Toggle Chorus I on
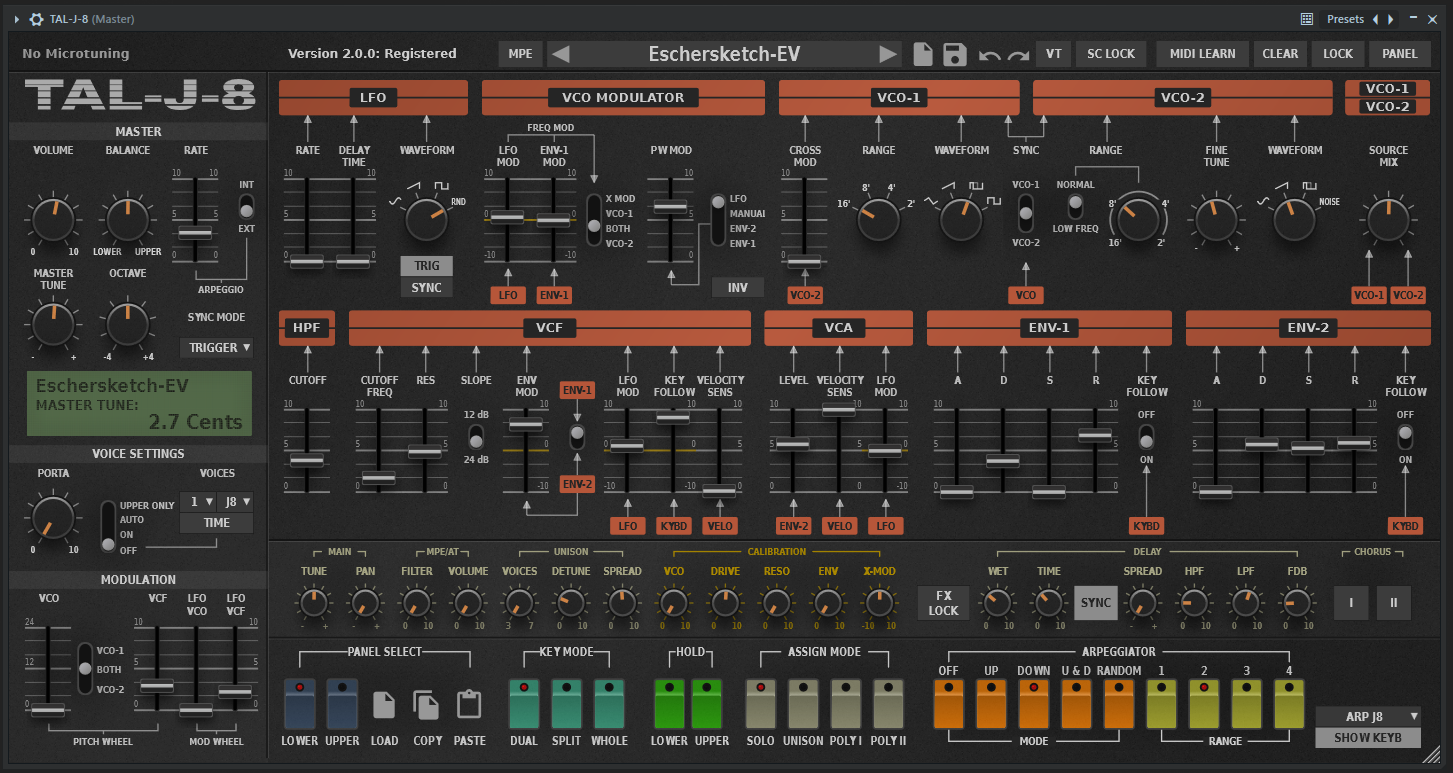This screenshot has width=1453, height=773. coord(1351,602)
